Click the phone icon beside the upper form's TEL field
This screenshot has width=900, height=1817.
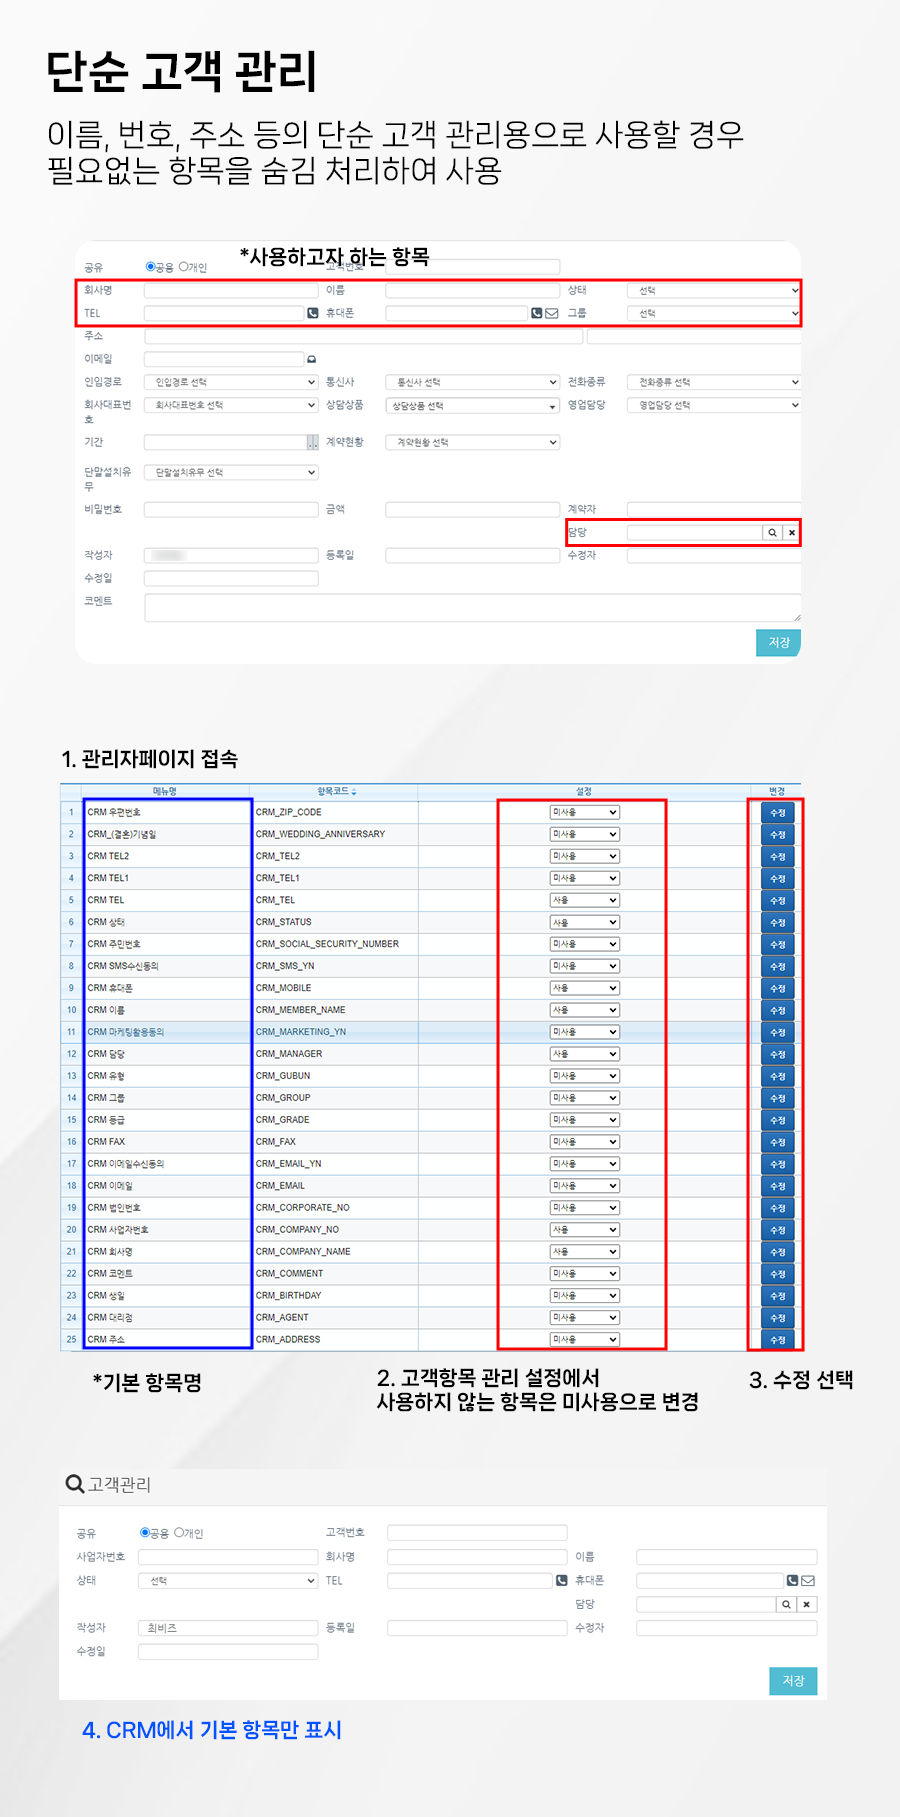[313, 313]
